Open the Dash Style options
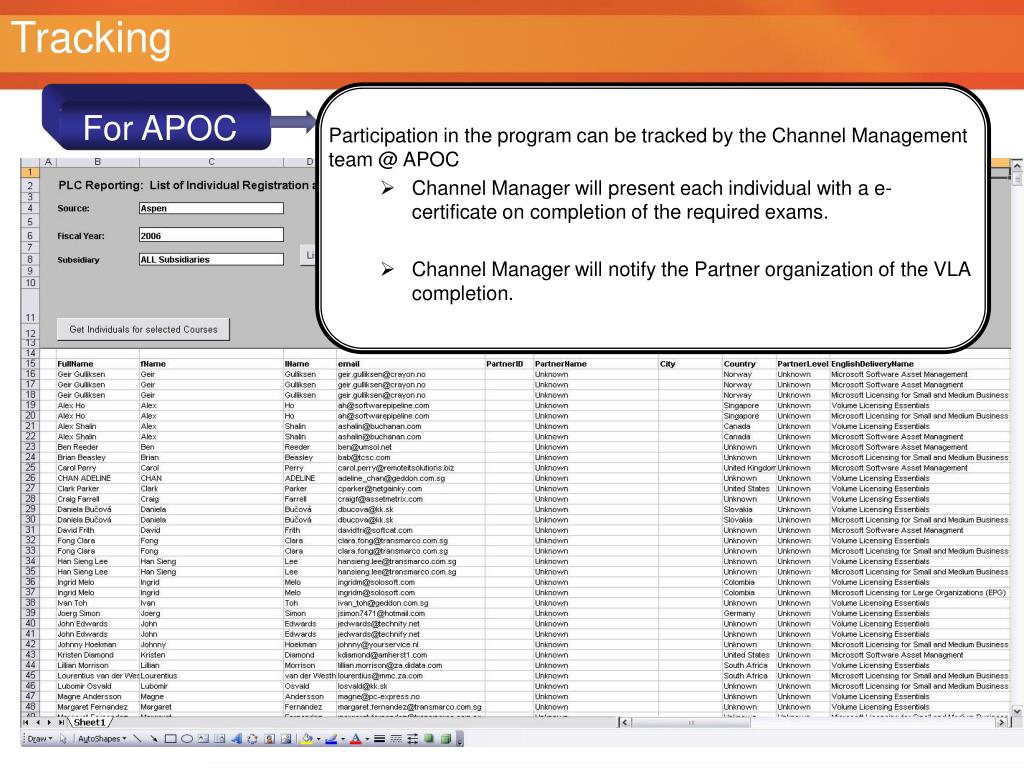 [396, 739]
